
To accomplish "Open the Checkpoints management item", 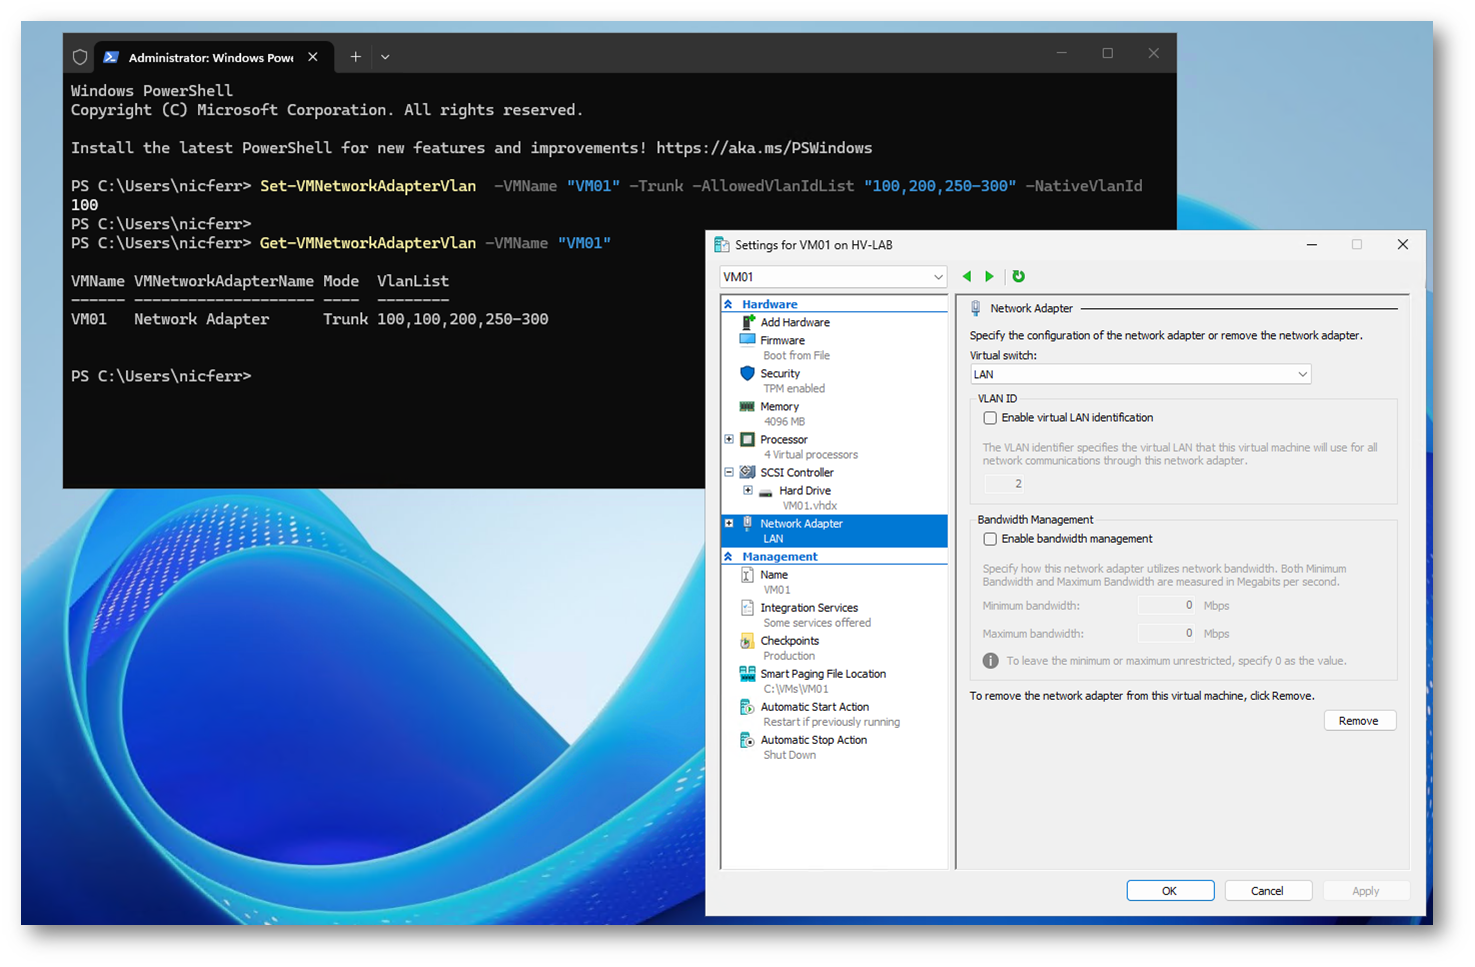I will 789,641.
